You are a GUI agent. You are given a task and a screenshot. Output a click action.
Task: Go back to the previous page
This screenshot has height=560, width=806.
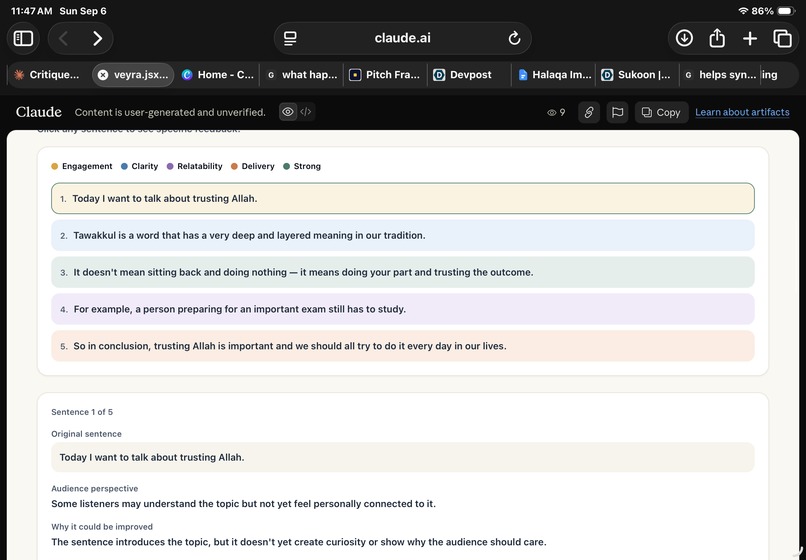coord(64,39)
